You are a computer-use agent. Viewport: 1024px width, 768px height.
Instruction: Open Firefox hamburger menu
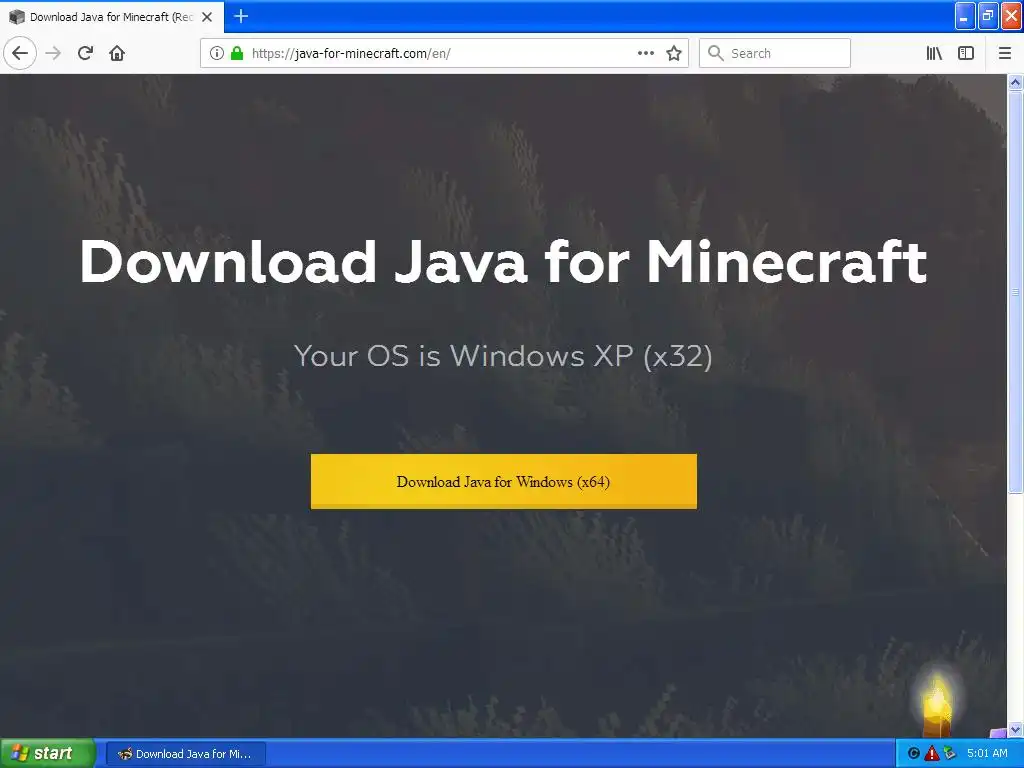pos(1004,53)
